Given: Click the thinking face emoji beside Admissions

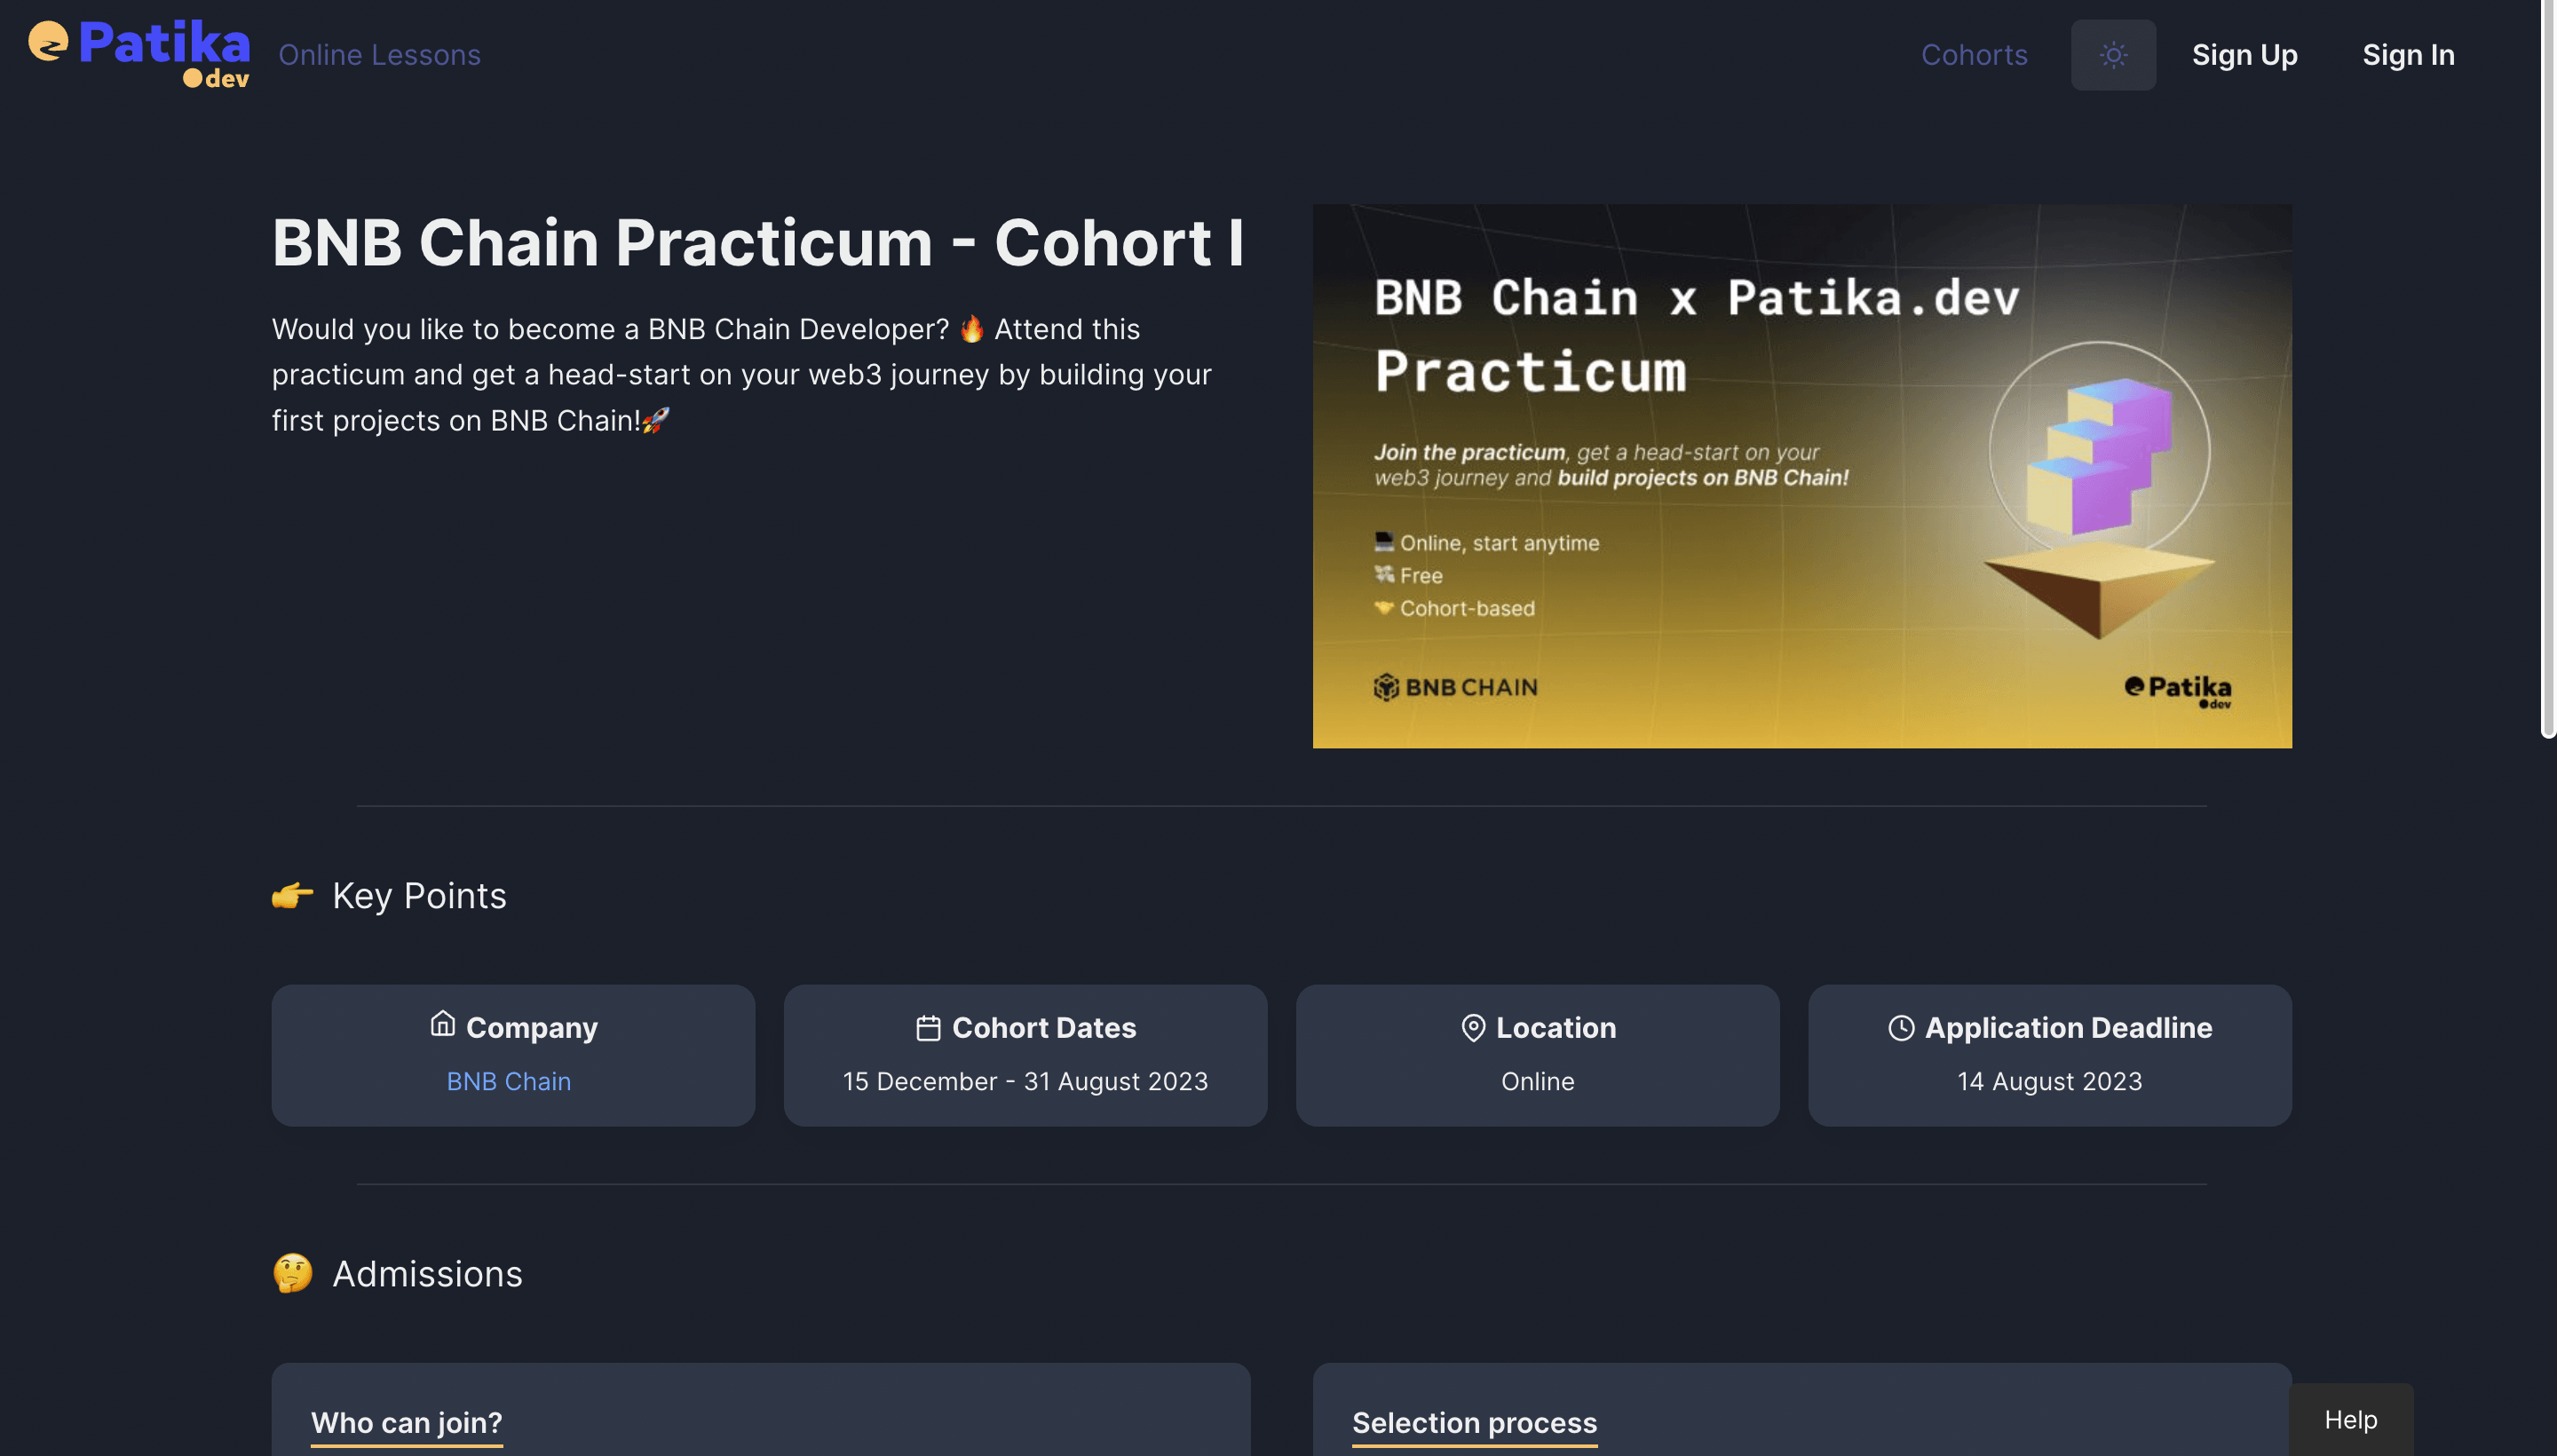Looking at the screenshot, I should [292, 1273].
